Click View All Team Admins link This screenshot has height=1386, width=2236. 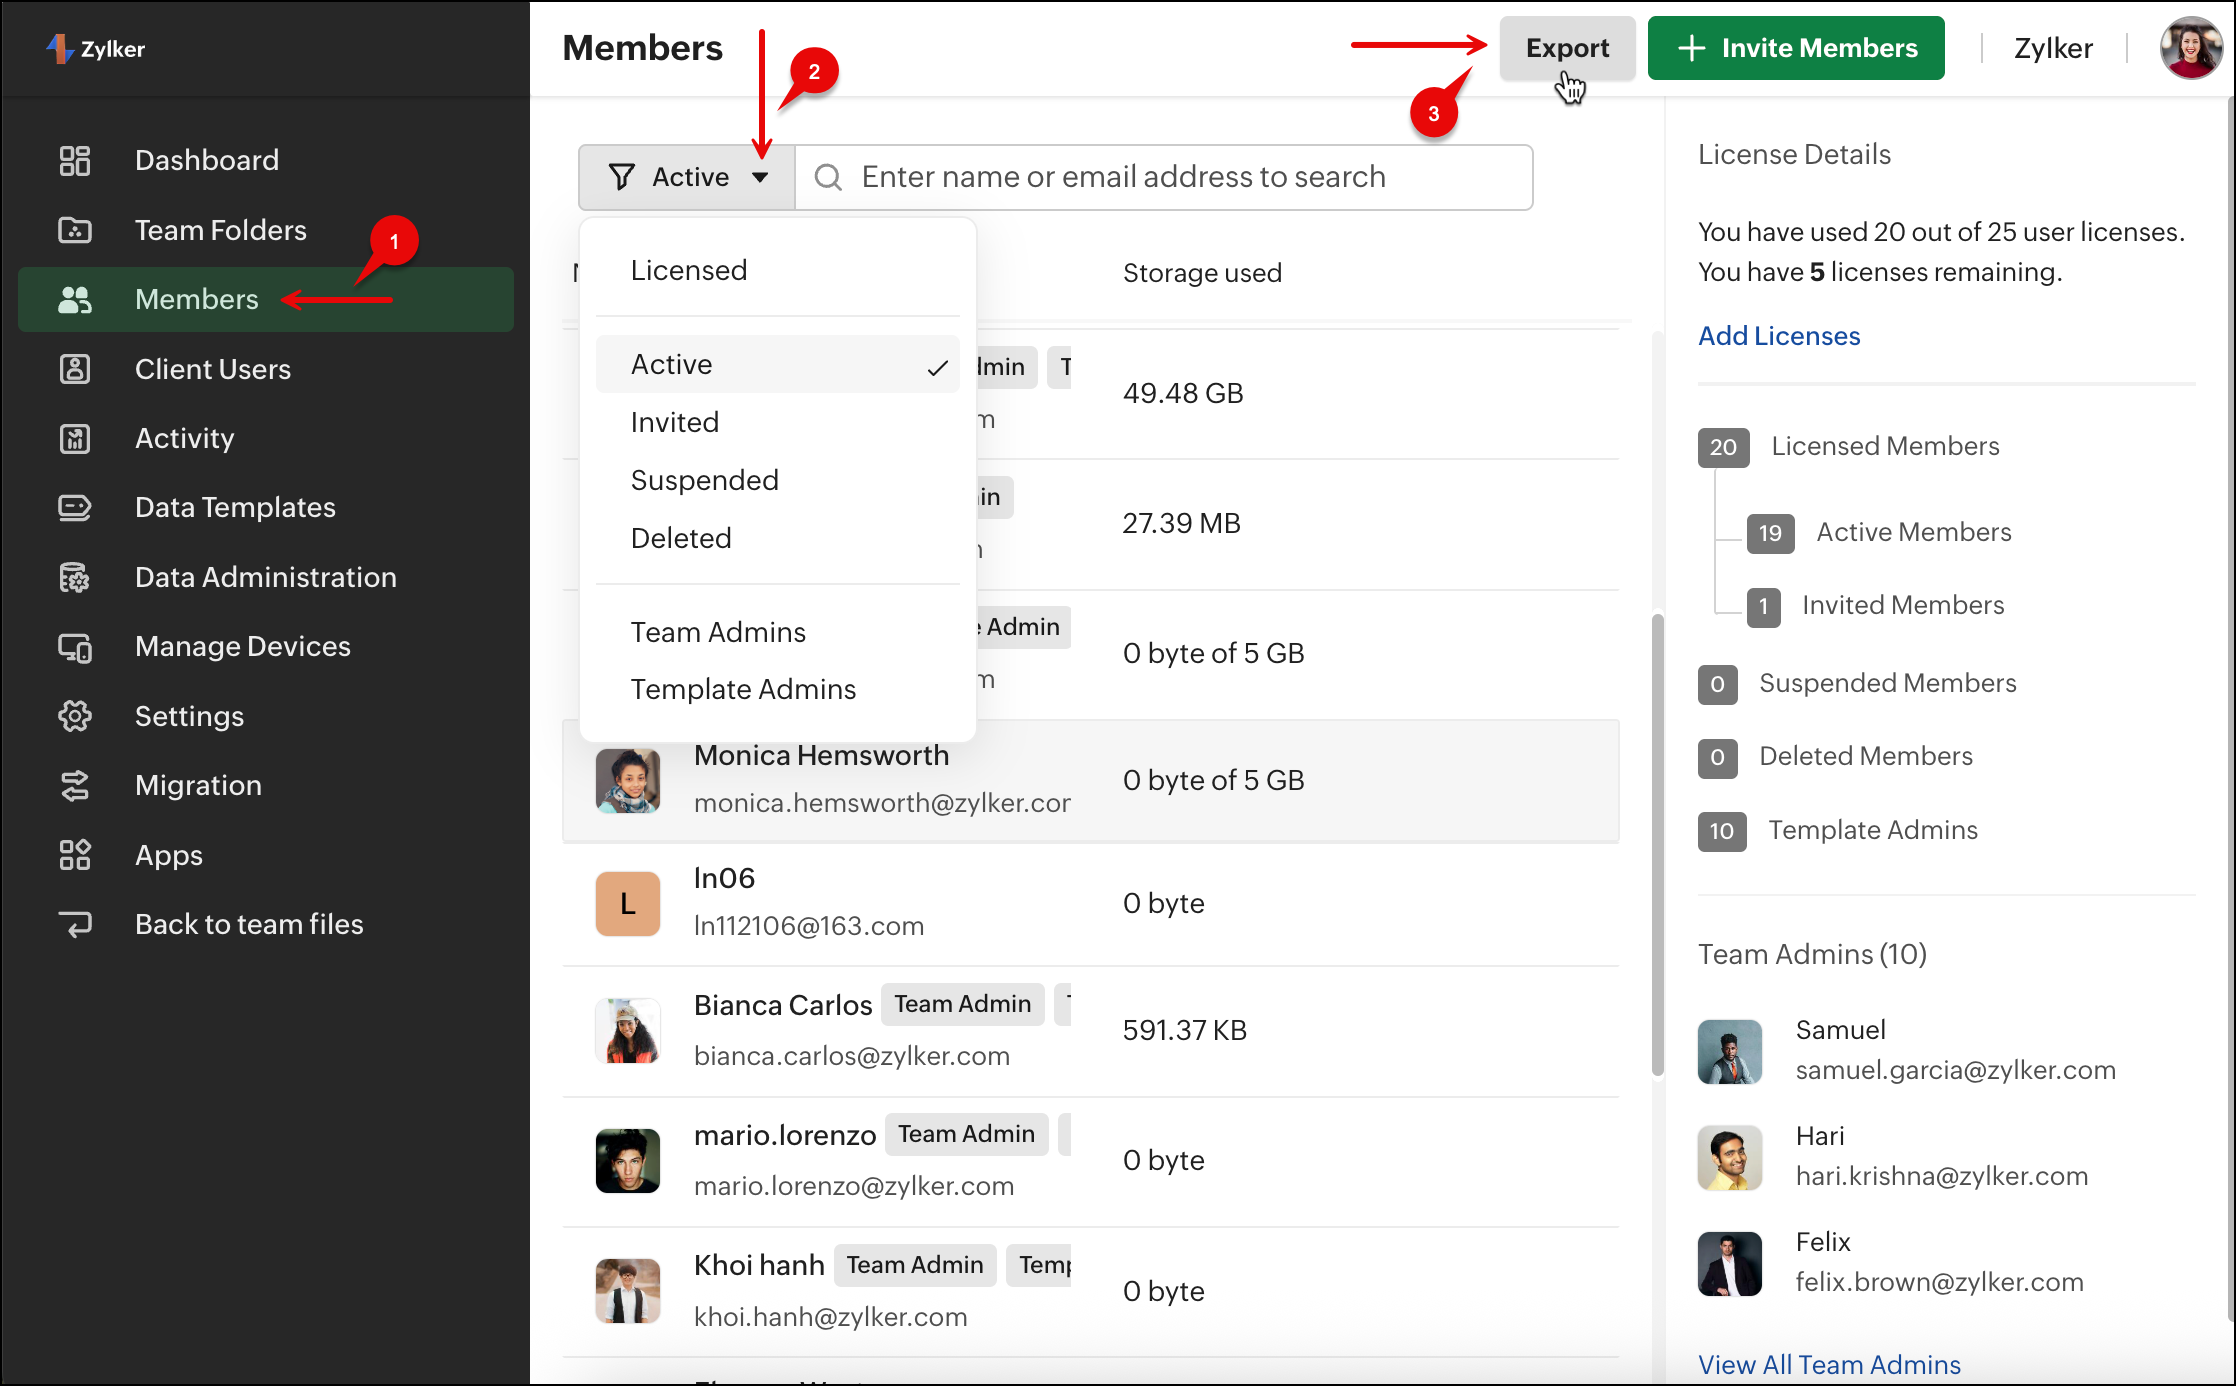click(x=1829, y=1364)
